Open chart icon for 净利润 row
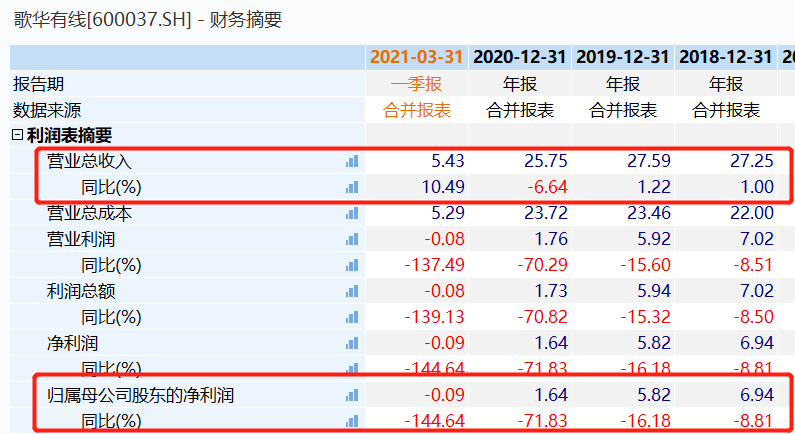This screenshot has height=434, width=795. [x=352, y=343]
